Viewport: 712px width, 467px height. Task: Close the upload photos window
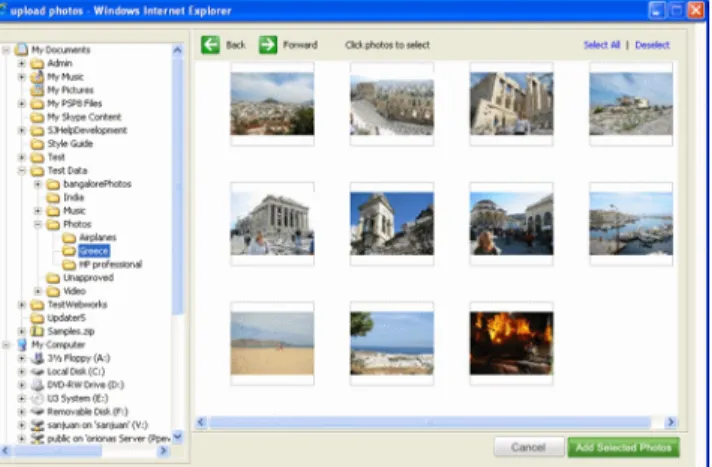point(696,10)
